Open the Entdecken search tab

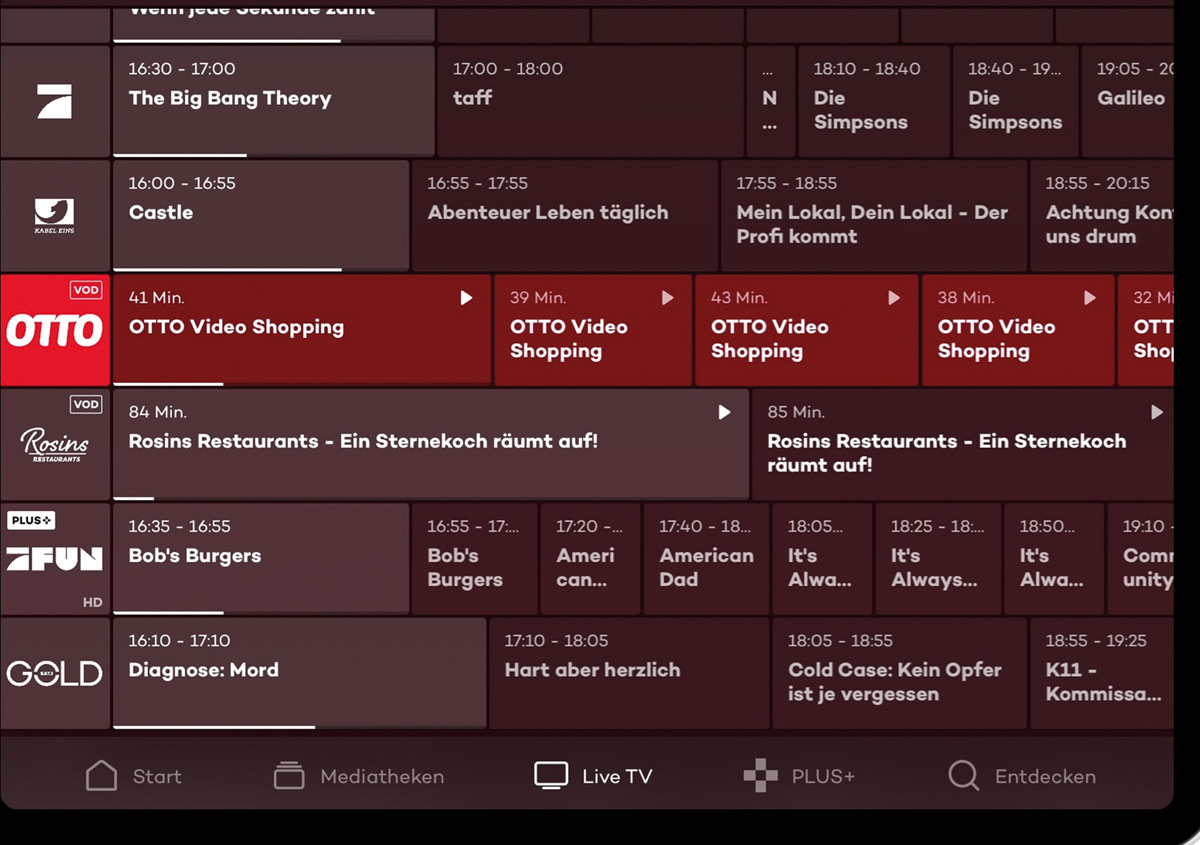click(x=1022, y=776)
